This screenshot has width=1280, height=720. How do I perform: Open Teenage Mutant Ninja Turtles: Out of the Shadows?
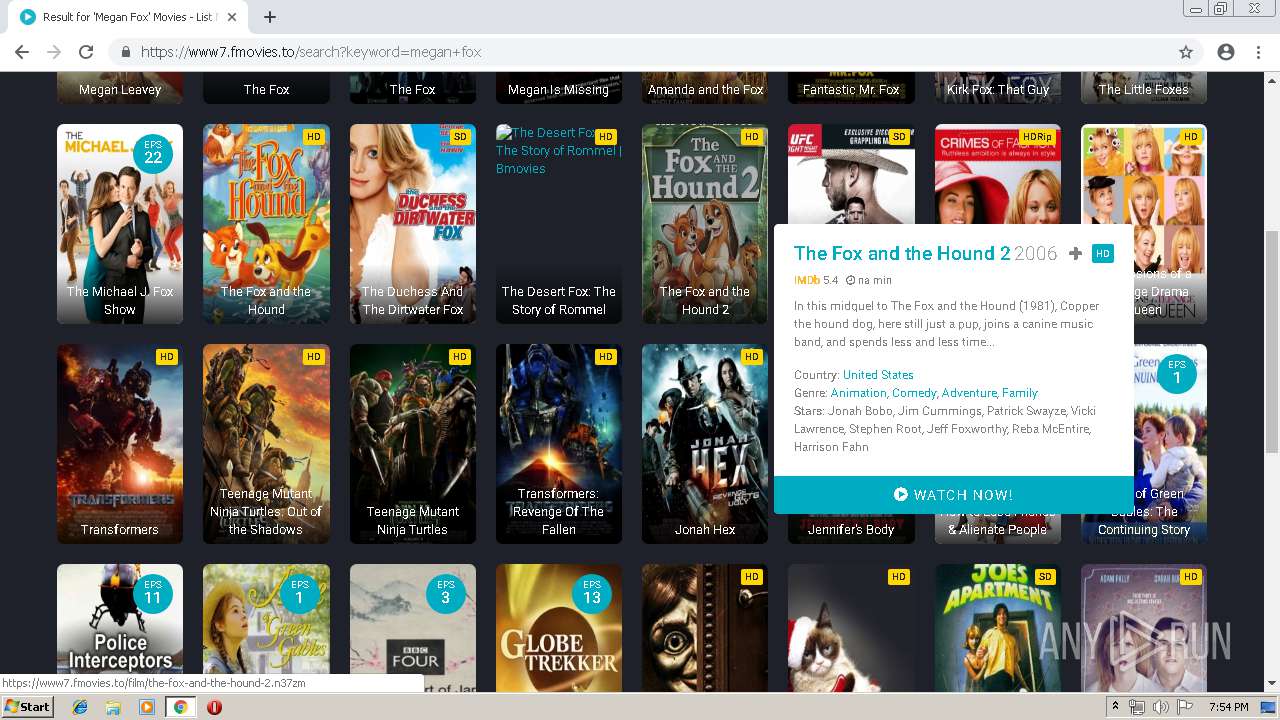coord(266,444)
